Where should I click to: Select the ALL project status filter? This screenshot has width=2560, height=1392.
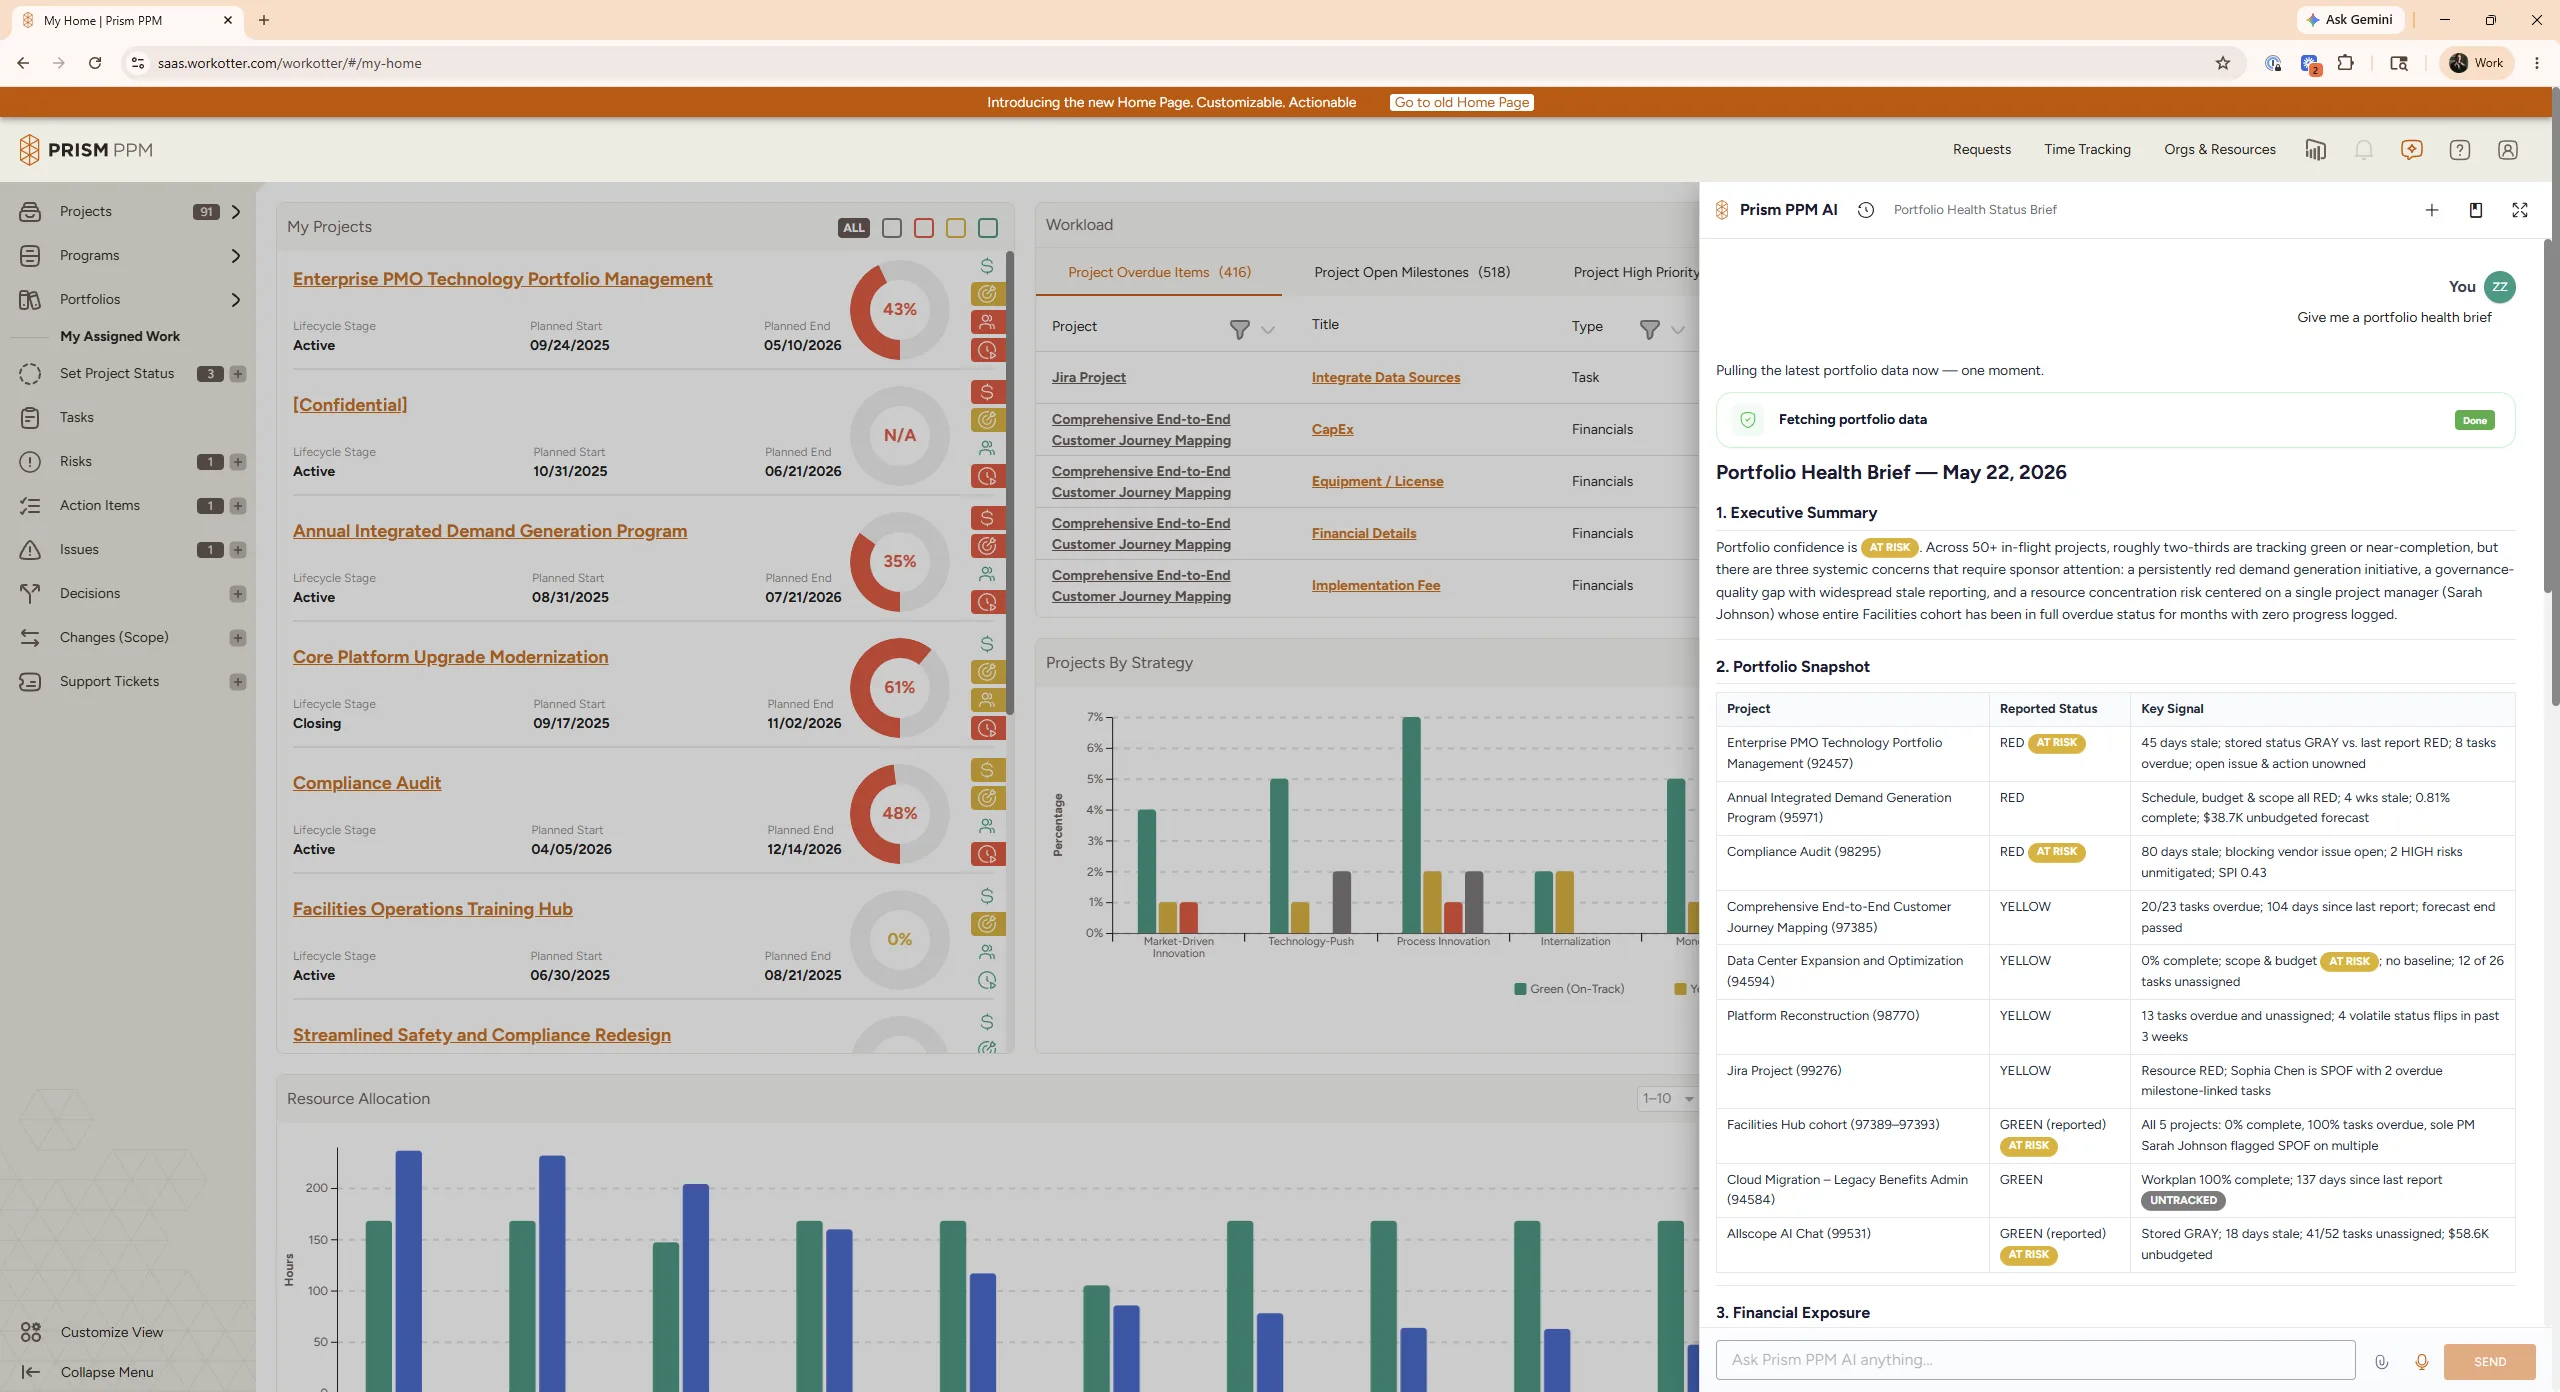[x=854, y=228]
